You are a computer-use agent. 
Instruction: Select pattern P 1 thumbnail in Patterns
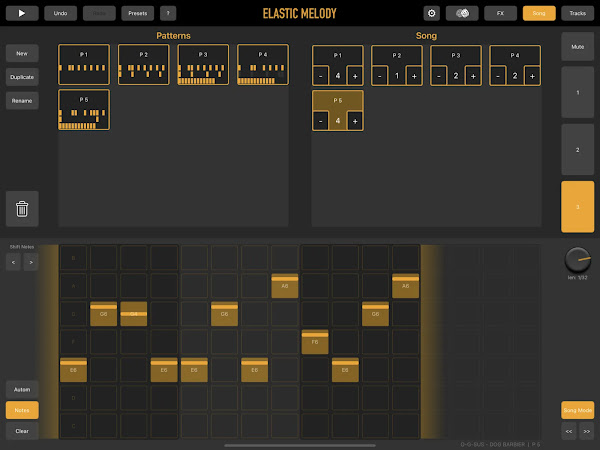84,64
